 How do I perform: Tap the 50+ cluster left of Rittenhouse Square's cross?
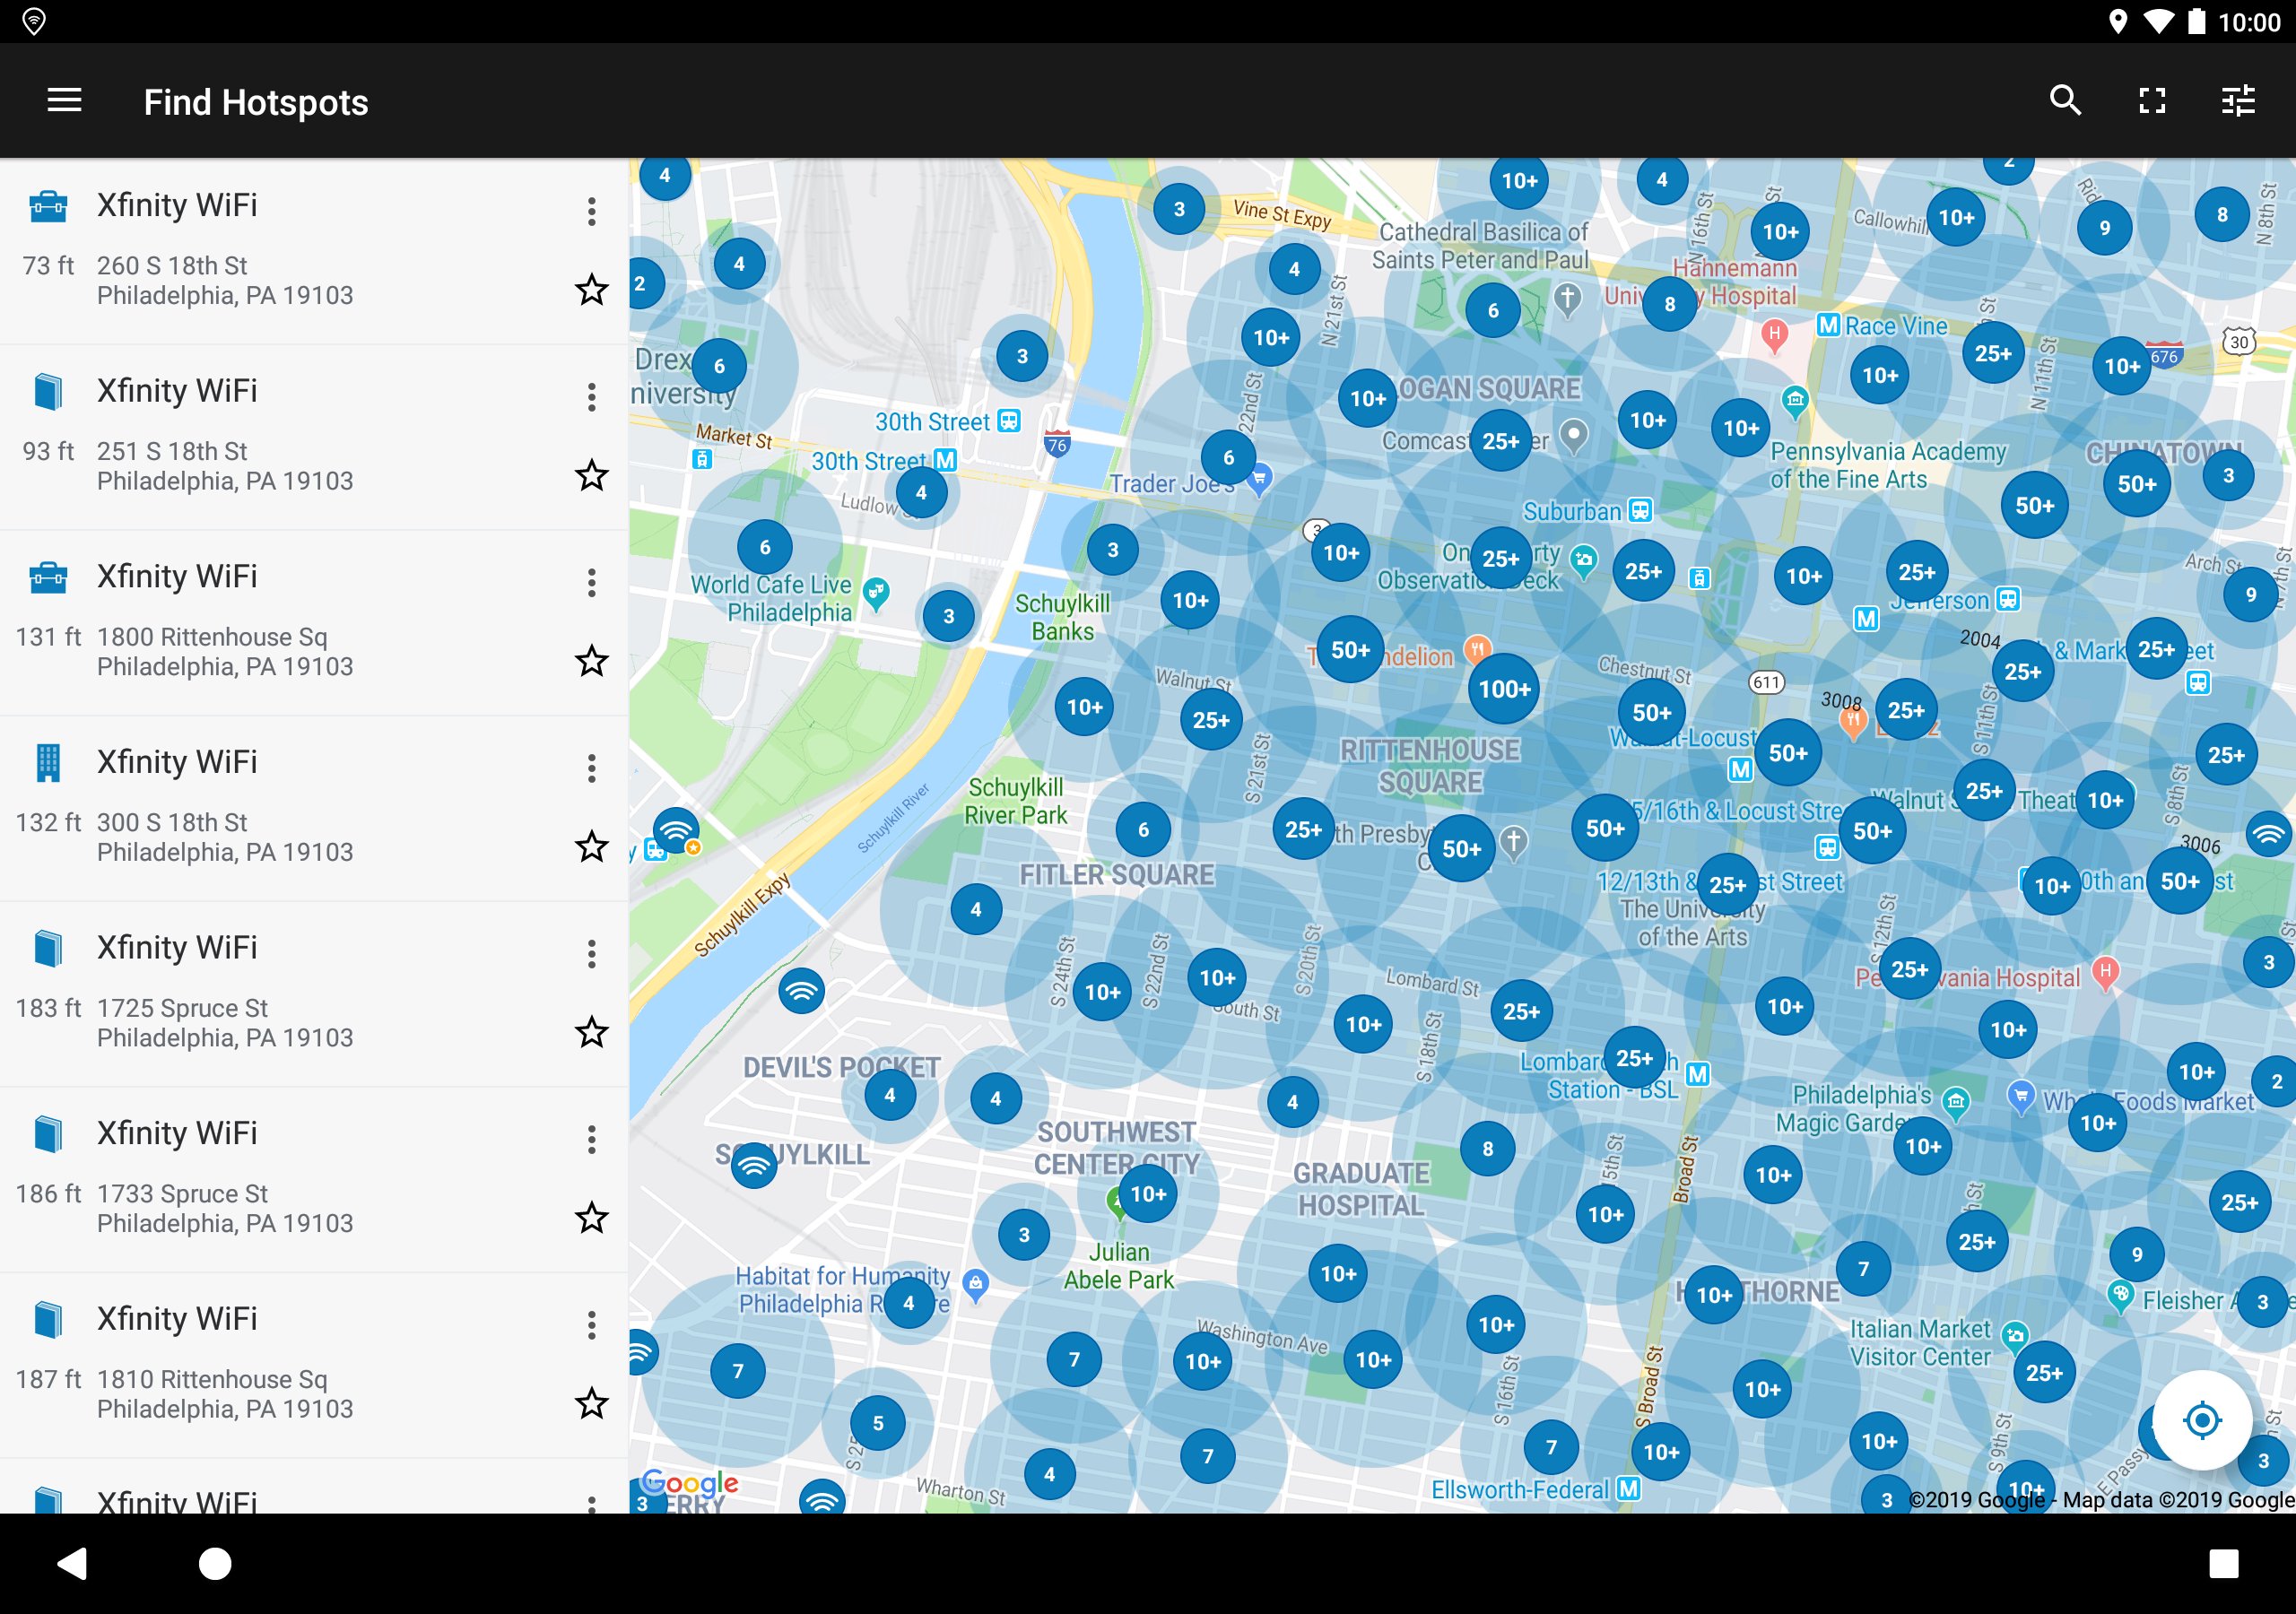(1461, 849)
